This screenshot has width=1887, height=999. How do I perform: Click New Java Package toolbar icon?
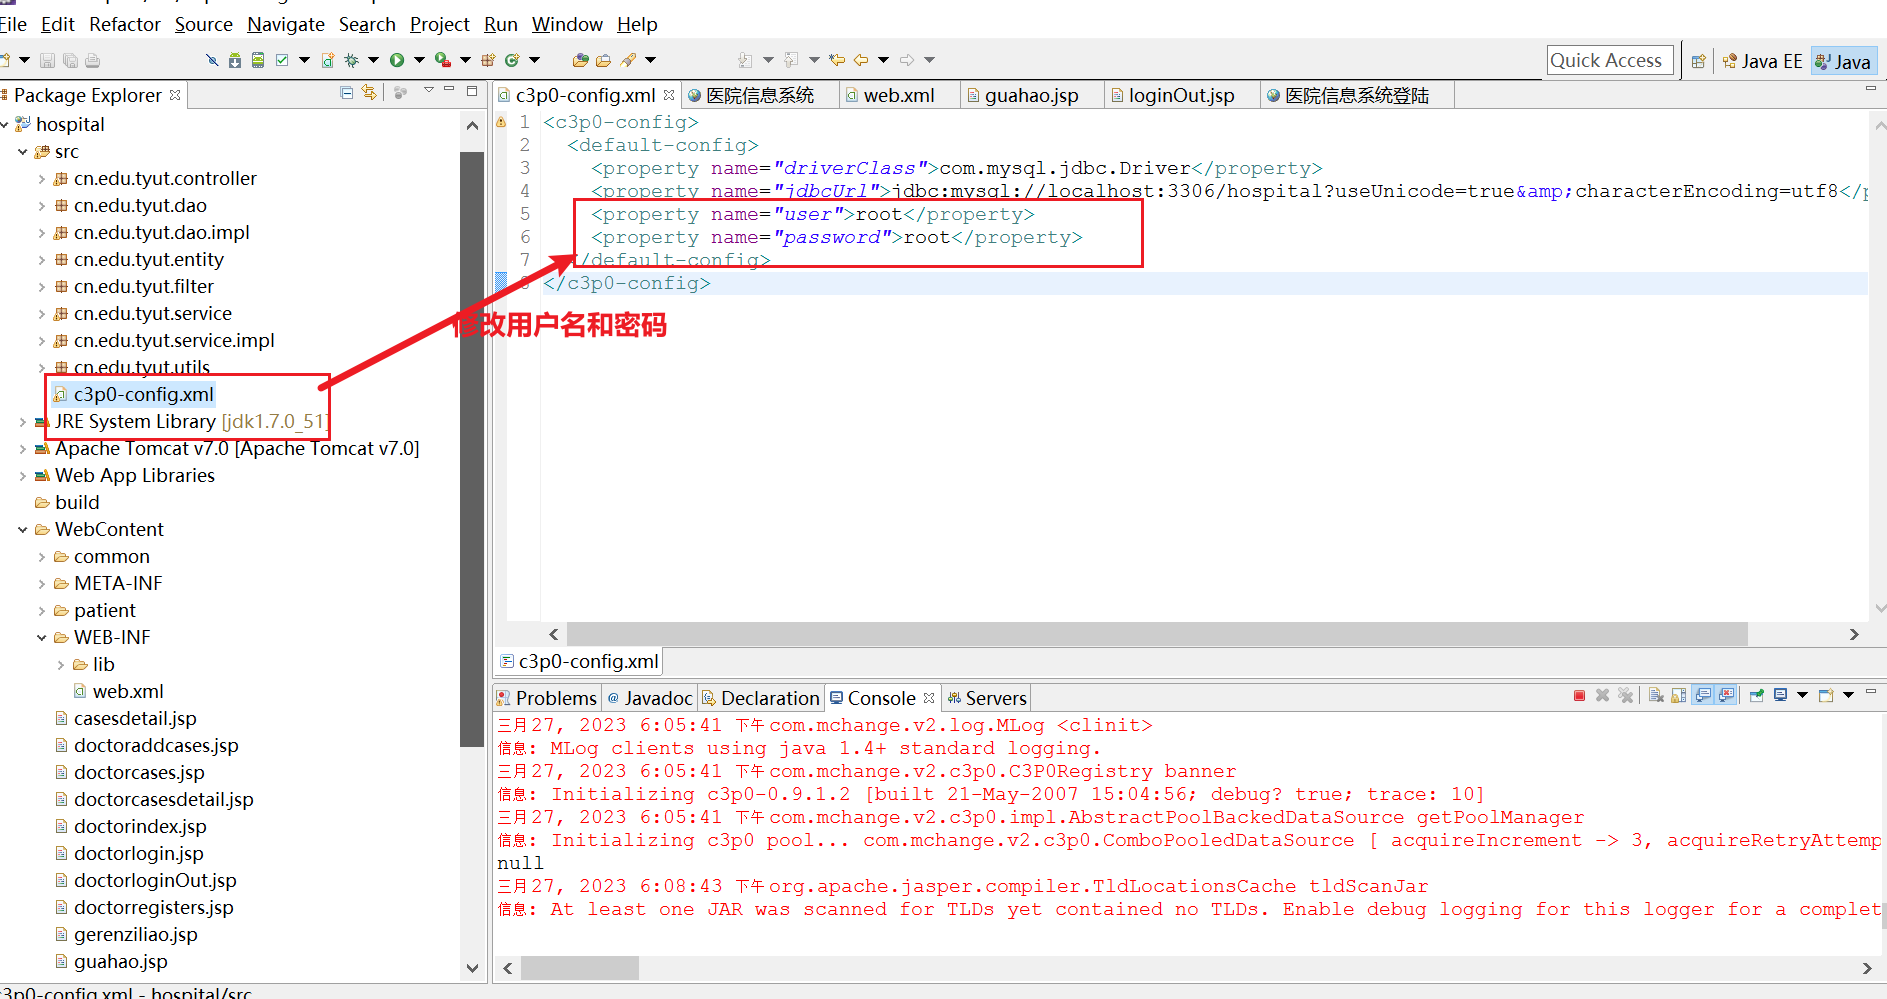[x=488, y=60]
